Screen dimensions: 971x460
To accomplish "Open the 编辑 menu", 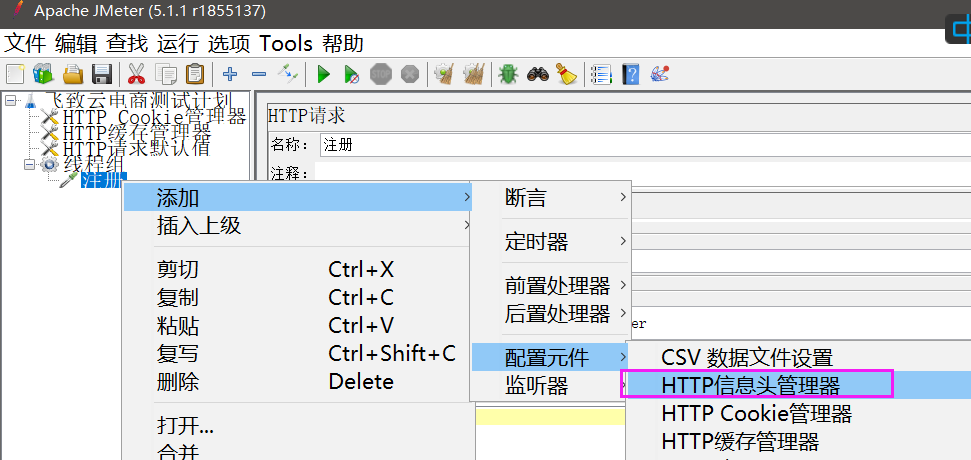I will [x=76, y=44].
